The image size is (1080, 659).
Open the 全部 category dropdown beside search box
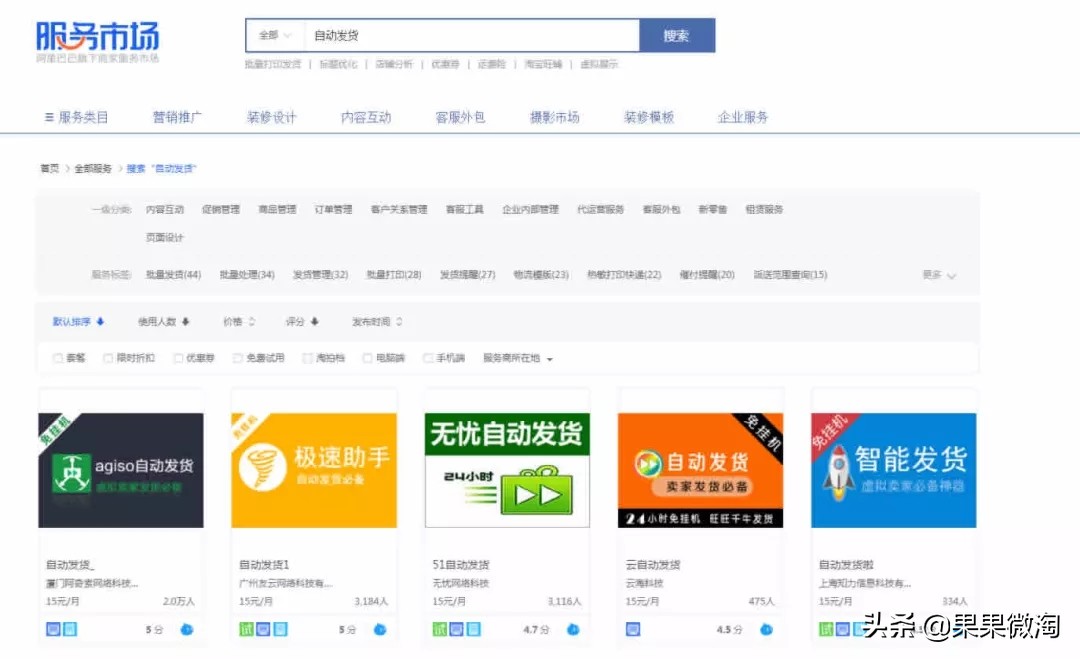(272, 34)
